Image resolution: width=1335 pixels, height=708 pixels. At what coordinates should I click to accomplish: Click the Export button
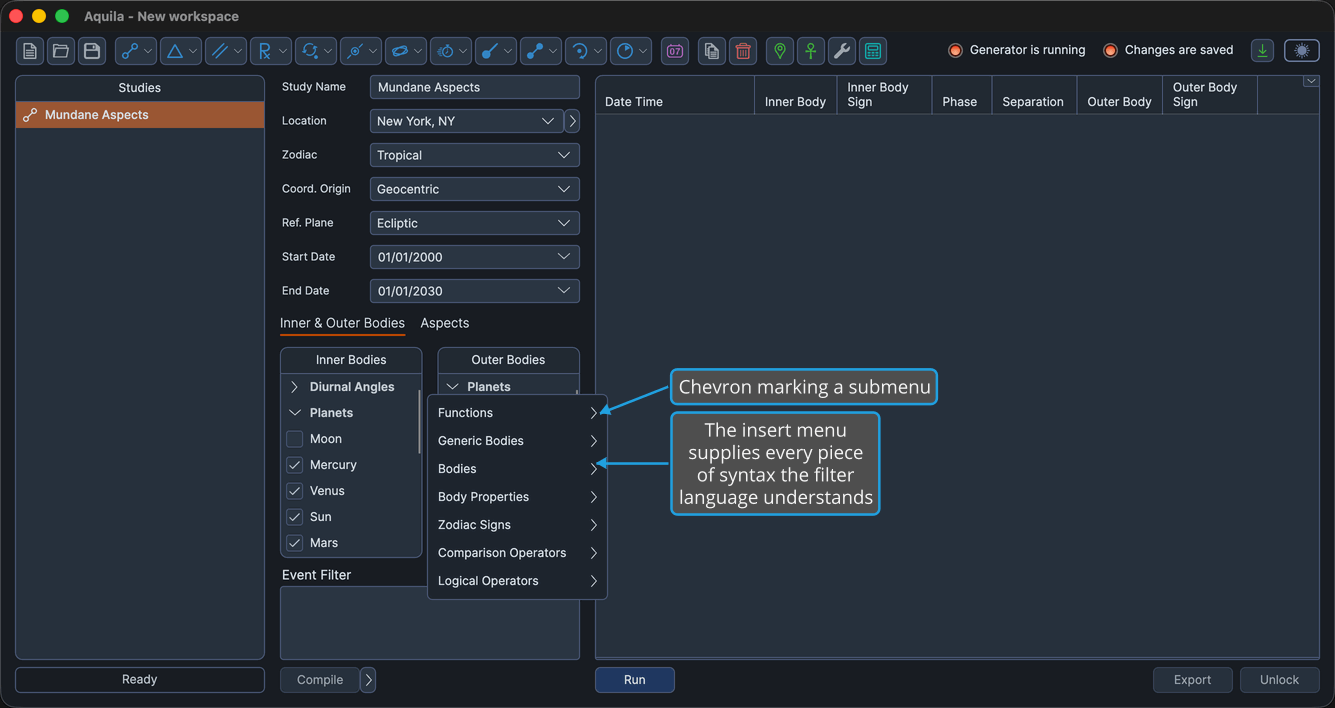coord(1192,680)
